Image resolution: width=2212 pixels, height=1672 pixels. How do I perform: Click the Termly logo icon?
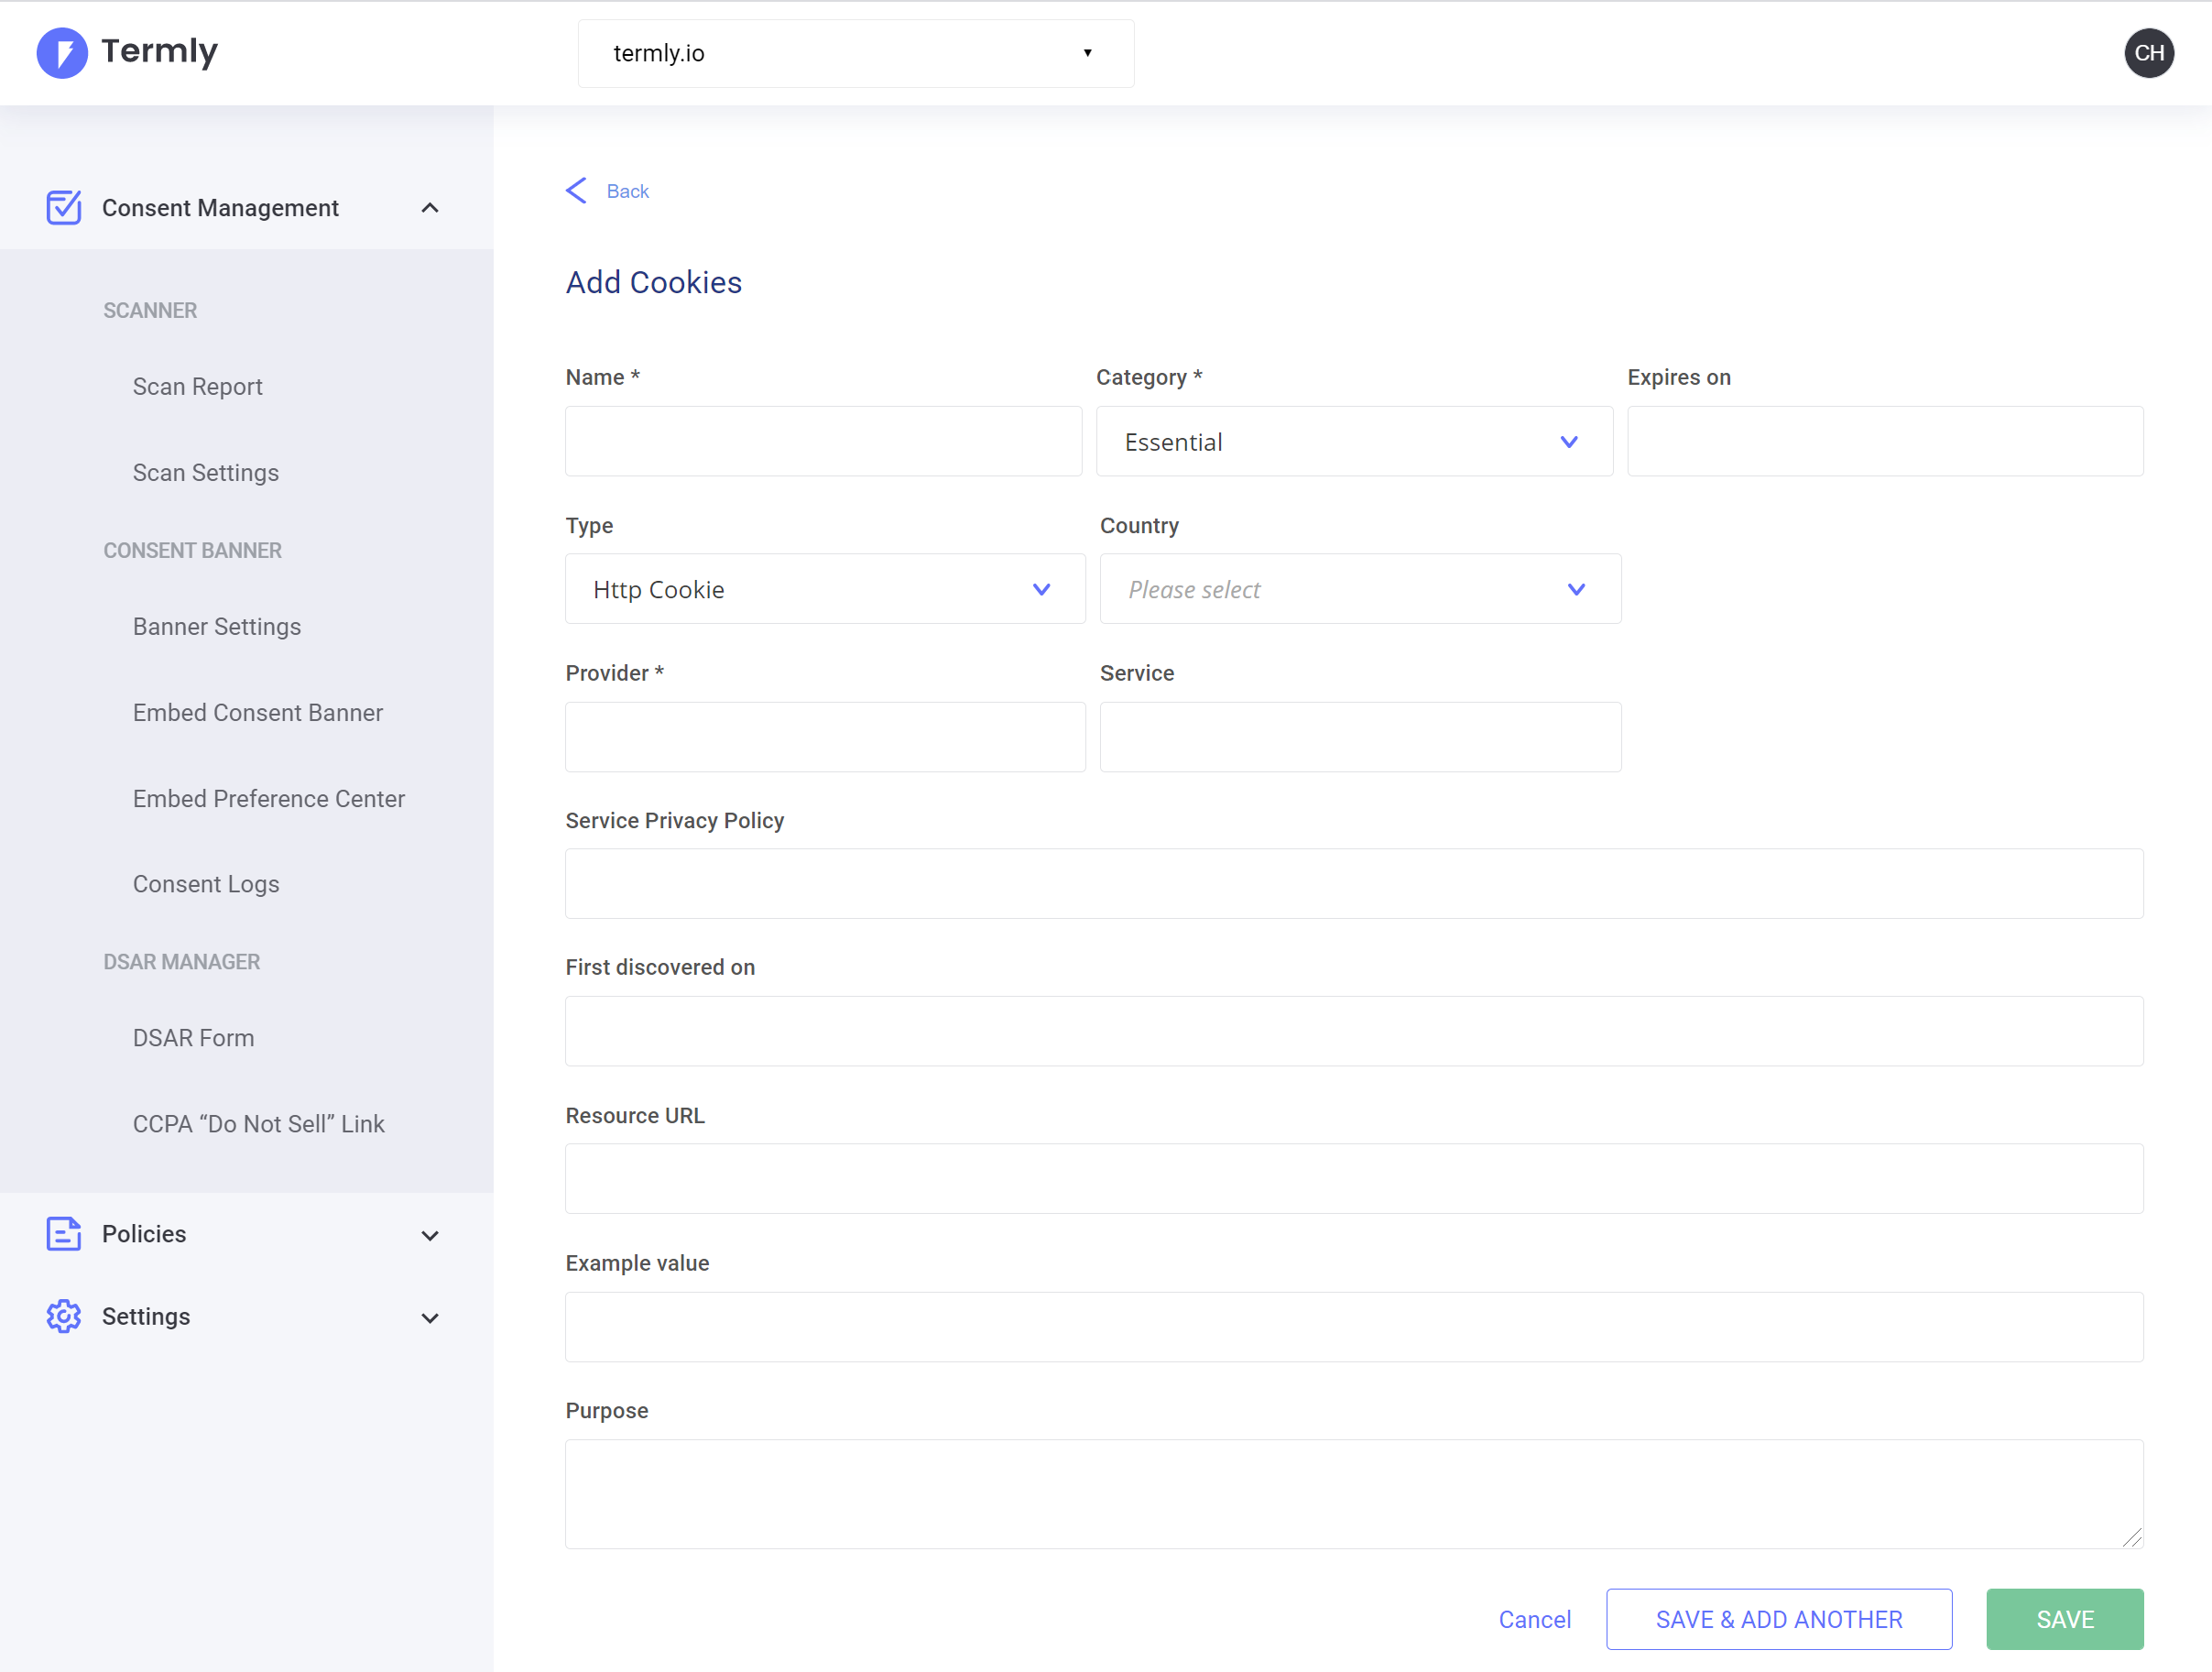tap(62, 53)
